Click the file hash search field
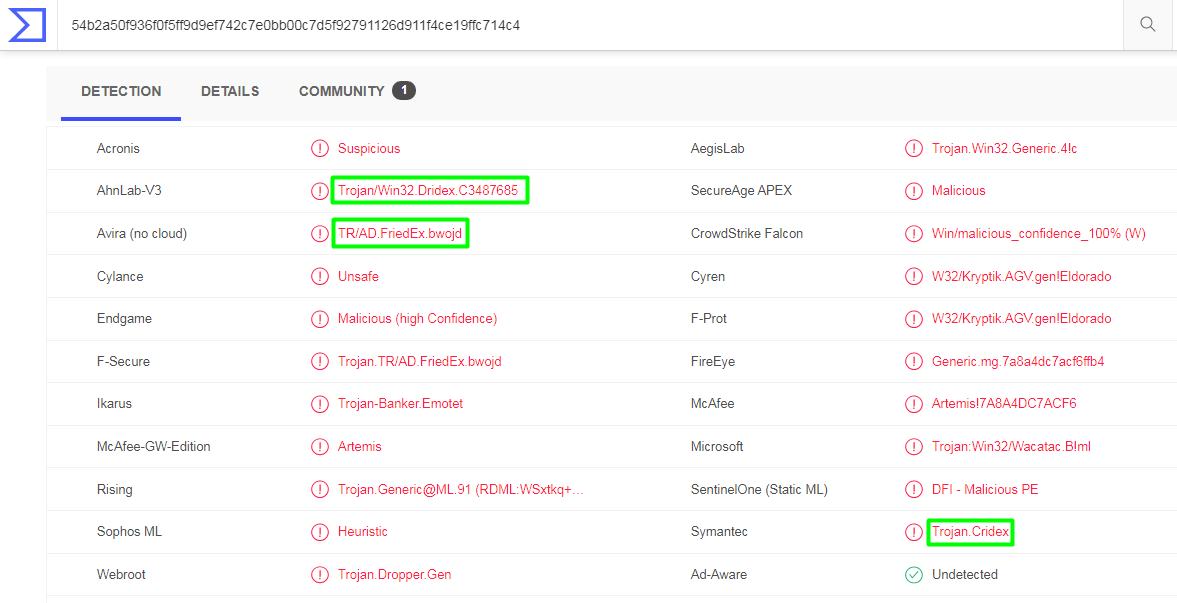 [590, 25]
